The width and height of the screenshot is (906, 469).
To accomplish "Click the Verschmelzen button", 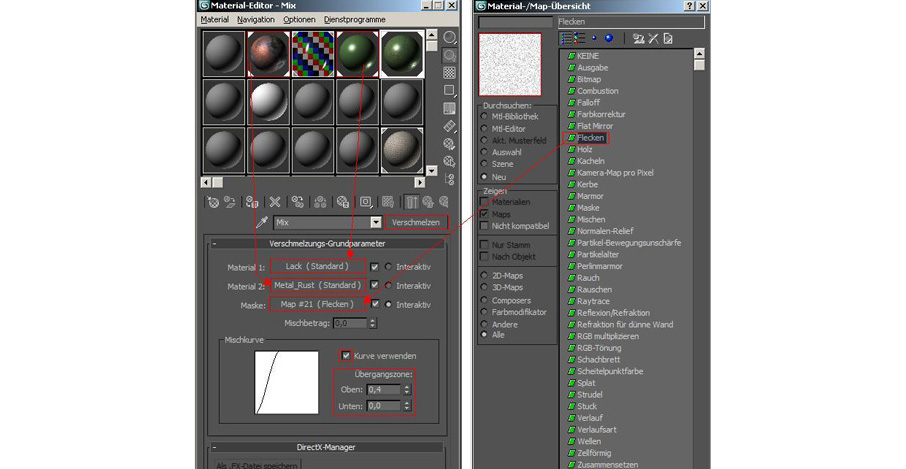I will pos(416,222).
